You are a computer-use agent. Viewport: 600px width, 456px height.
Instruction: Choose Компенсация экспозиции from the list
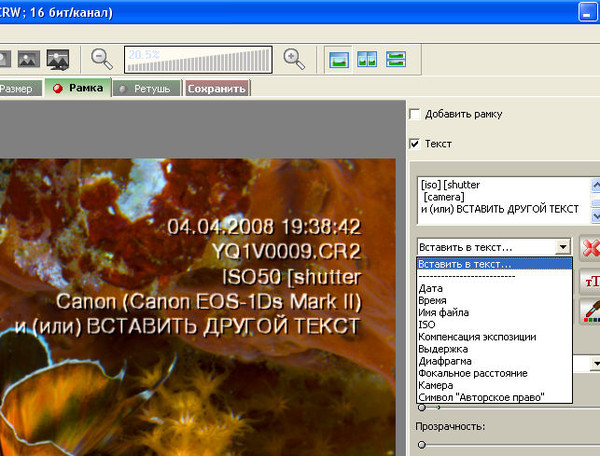coord(494,337)
